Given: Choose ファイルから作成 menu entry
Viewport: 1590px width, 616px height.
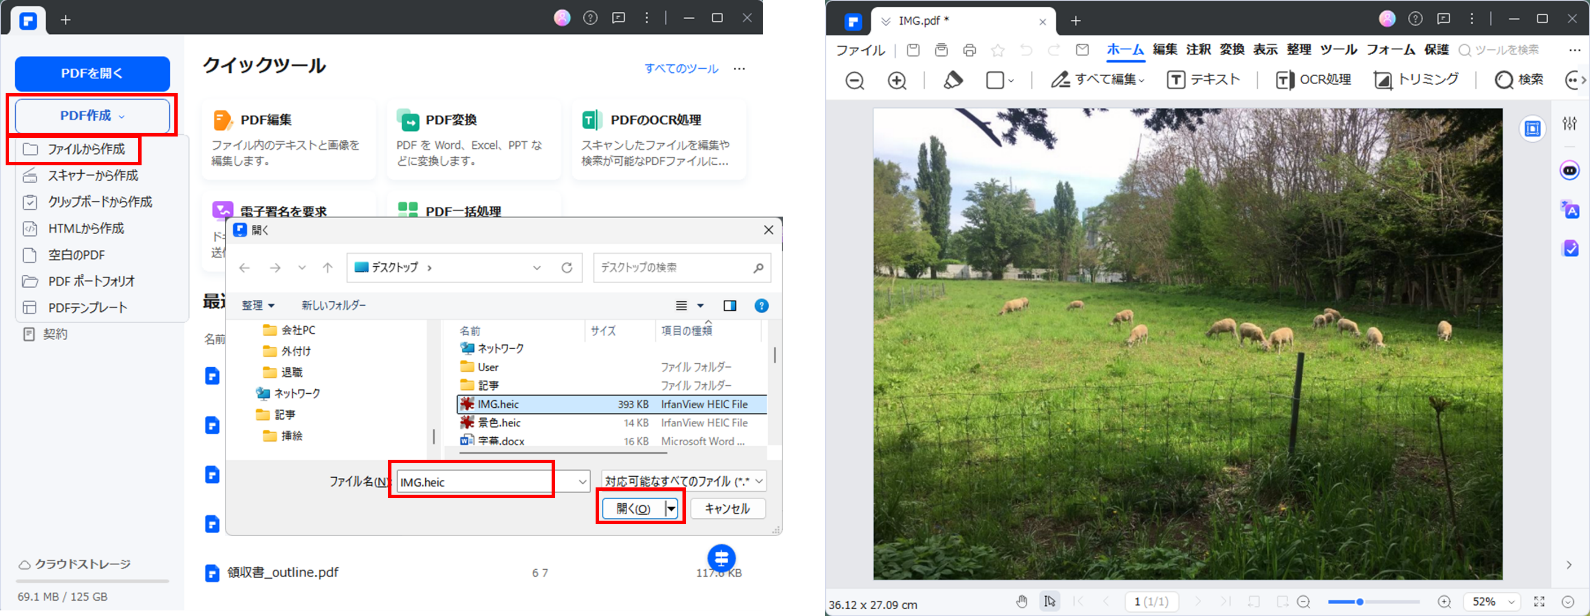Looking at the screenshot, I should click(x=86, y=149).
